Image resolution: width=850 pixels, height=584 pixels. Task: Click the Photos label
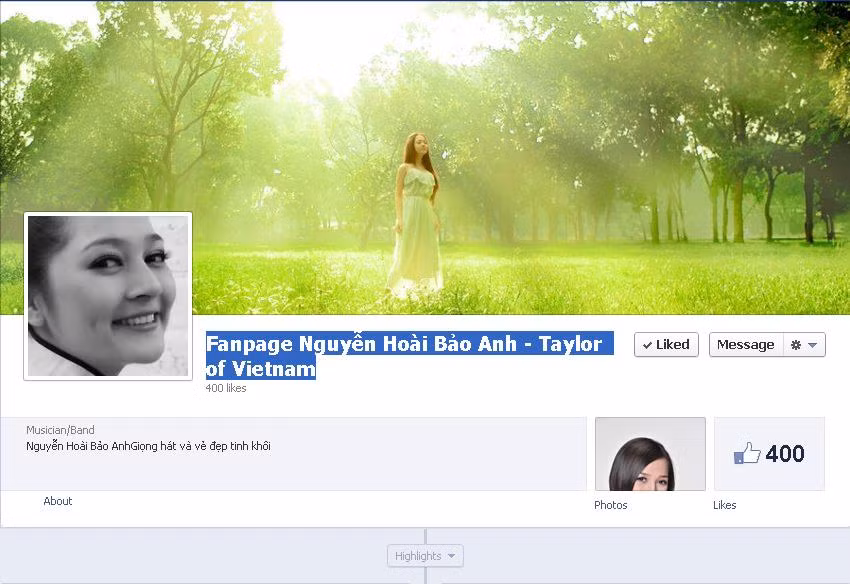(x=610, y=505)
